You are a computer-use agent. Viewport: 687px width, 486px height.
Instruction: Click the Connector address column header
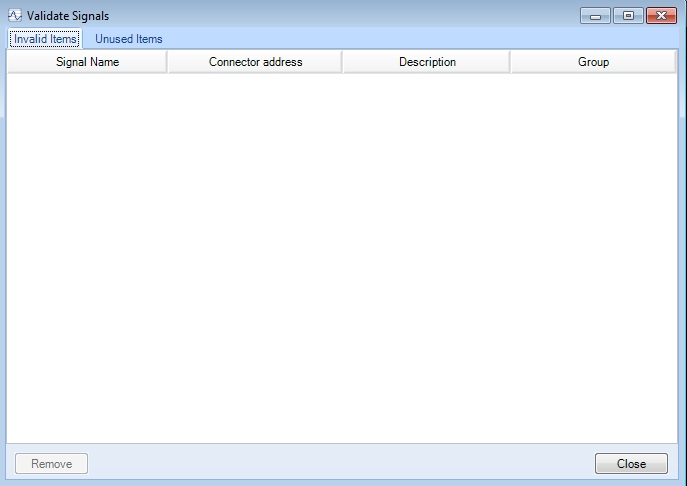click(x=255, y=62)
